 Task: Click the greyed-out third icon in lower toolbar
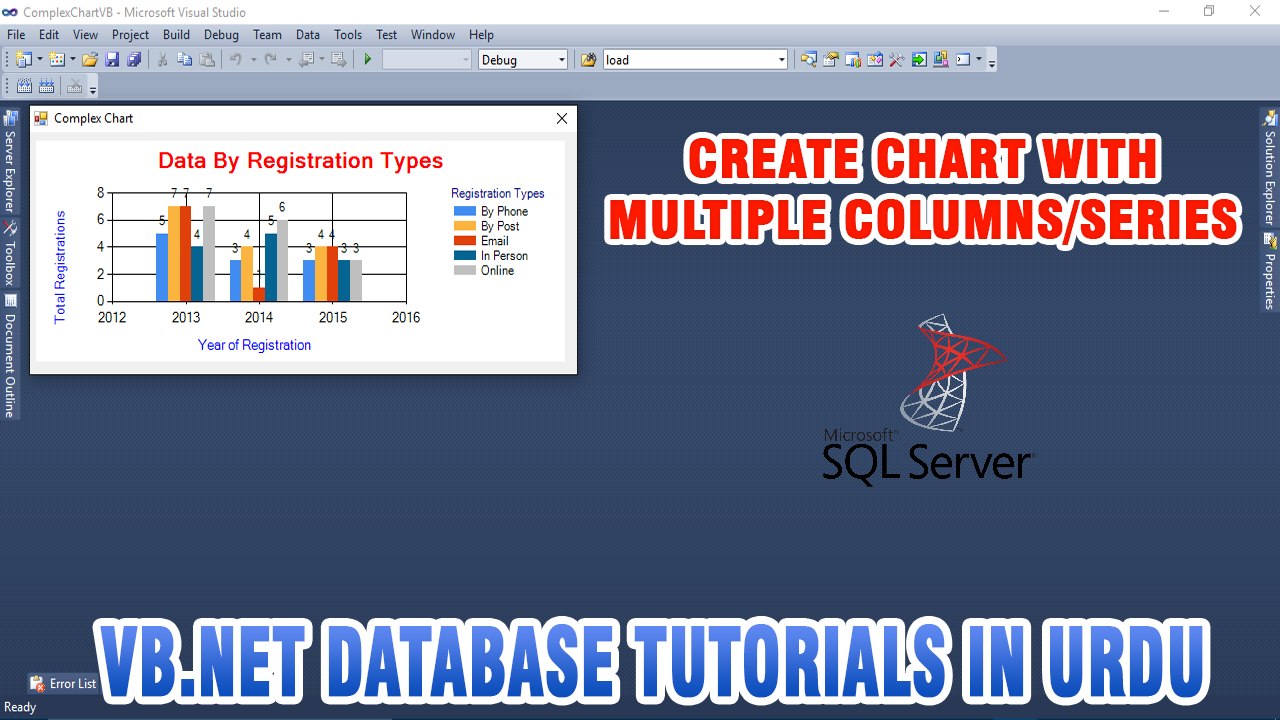click(x=75, y=86)
